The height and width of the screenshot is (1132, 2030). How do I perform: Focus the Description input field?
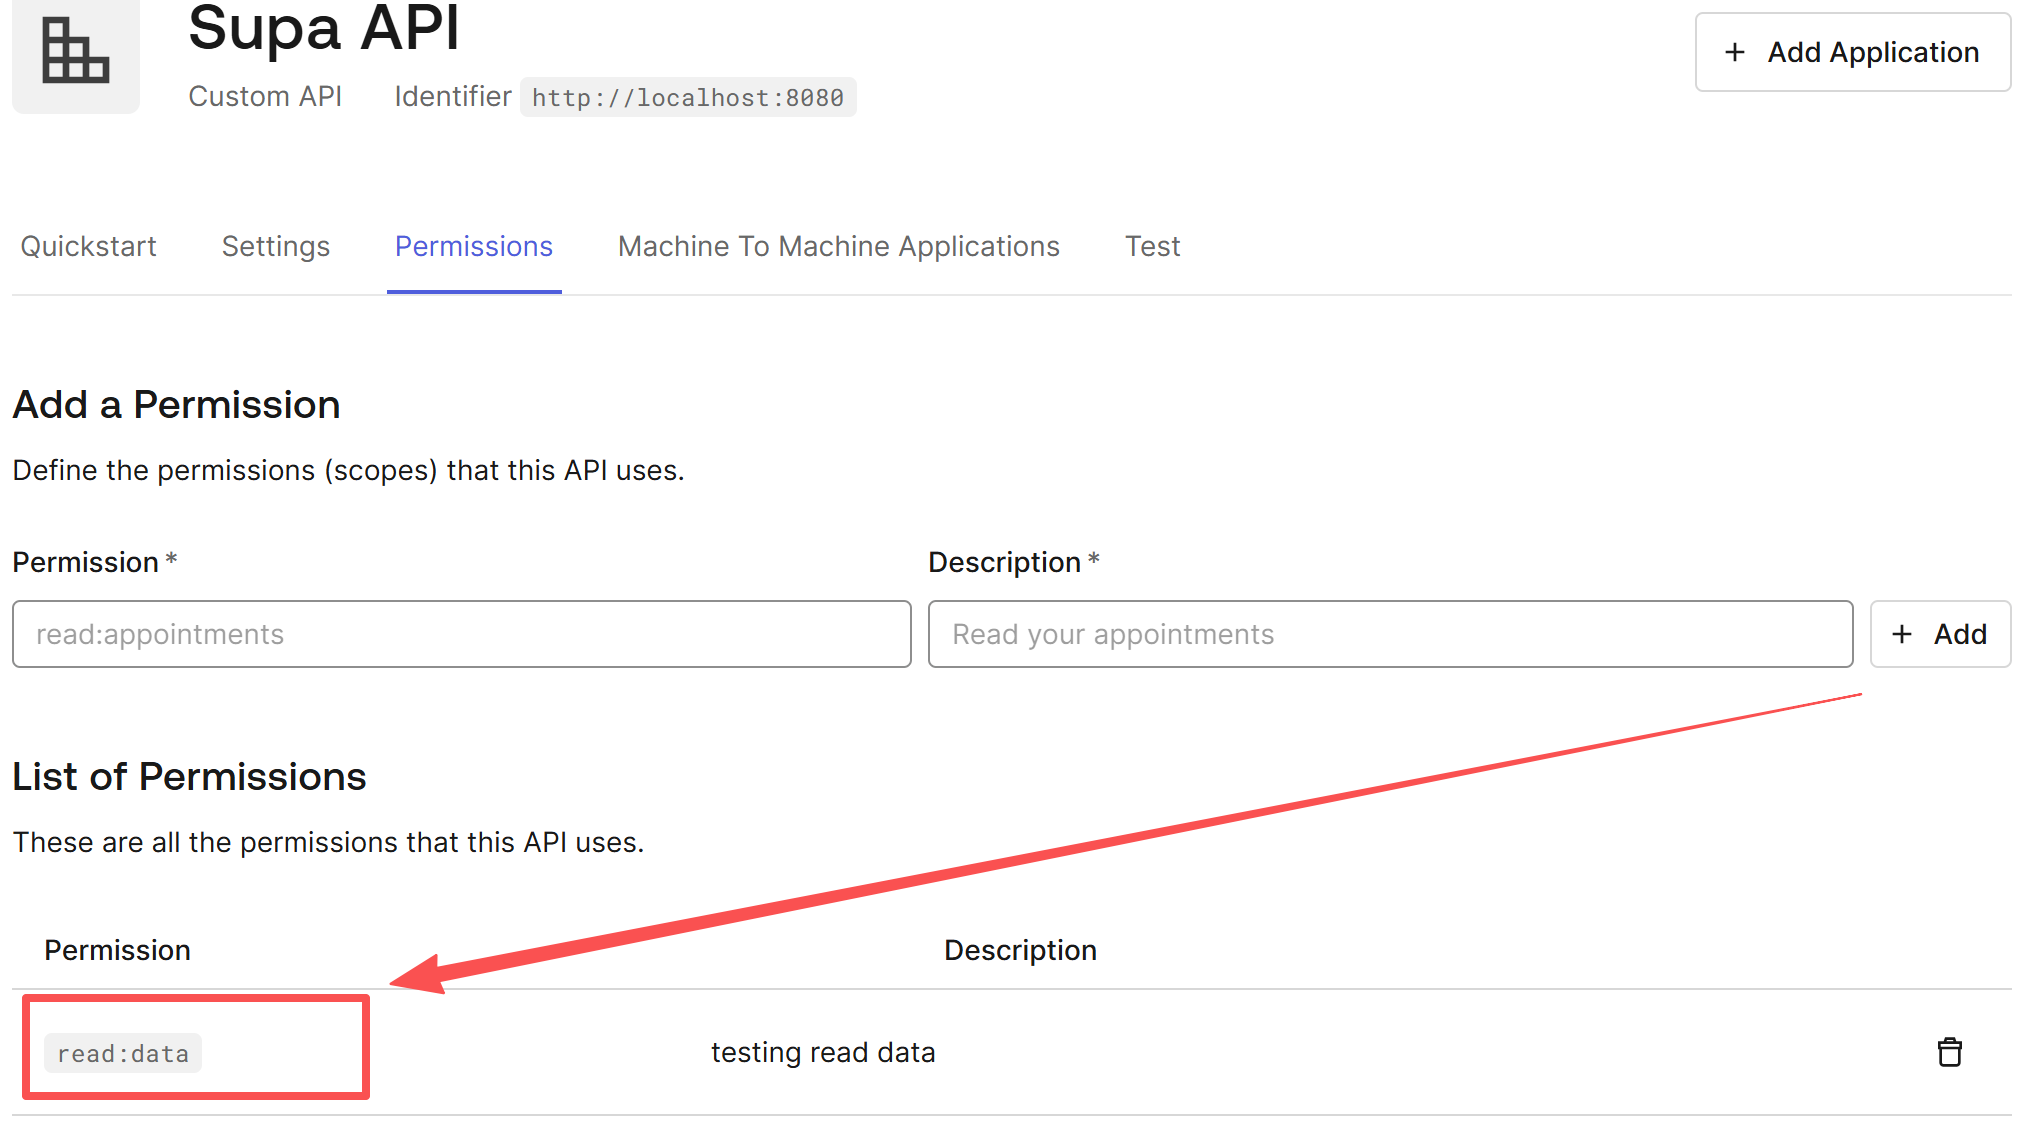coord(1389,634)
